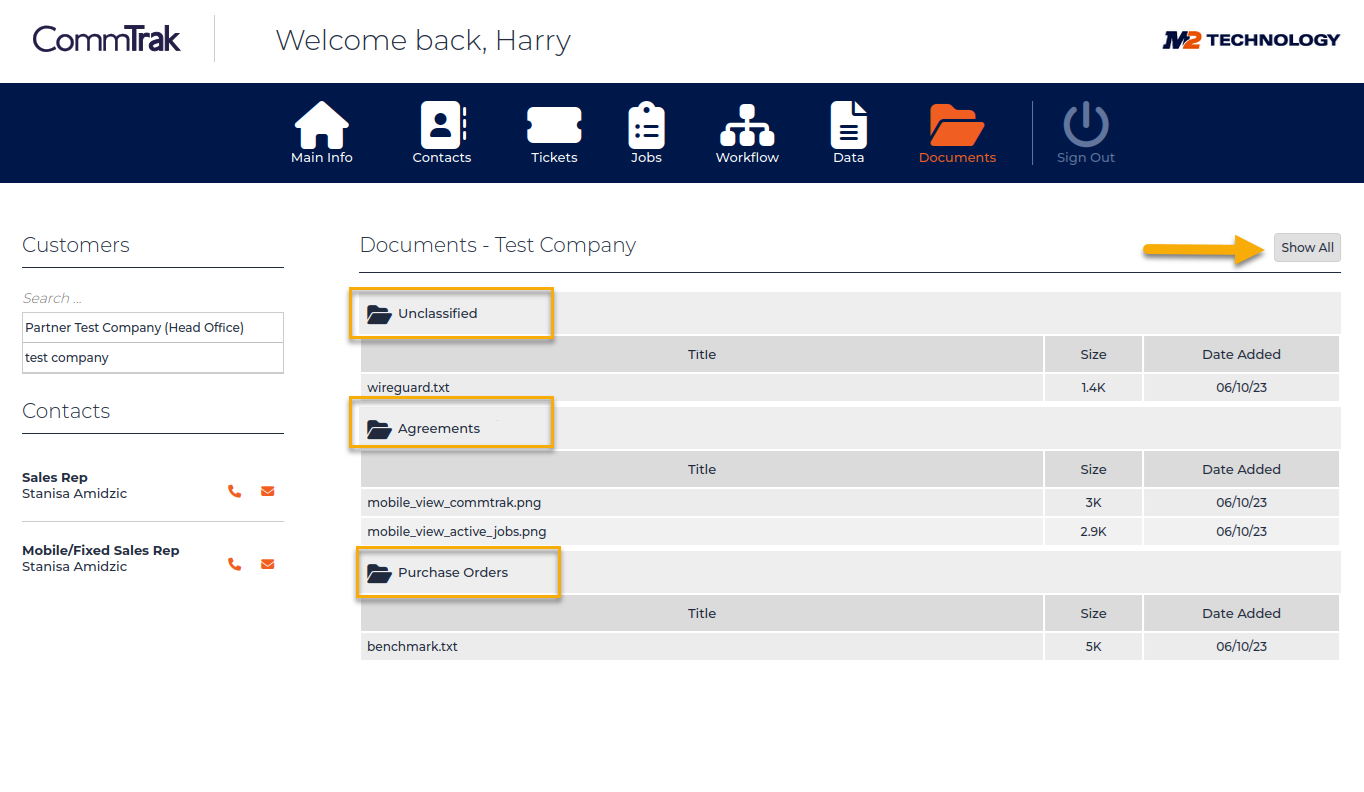Click the Documents - Test Company heading
The width and height of the screenshot is (1364, 792).
[498, 245]
